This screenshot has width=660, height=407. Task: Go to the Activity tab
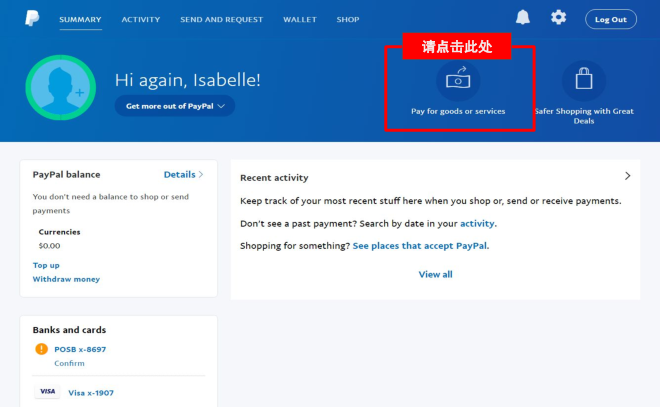141,19
